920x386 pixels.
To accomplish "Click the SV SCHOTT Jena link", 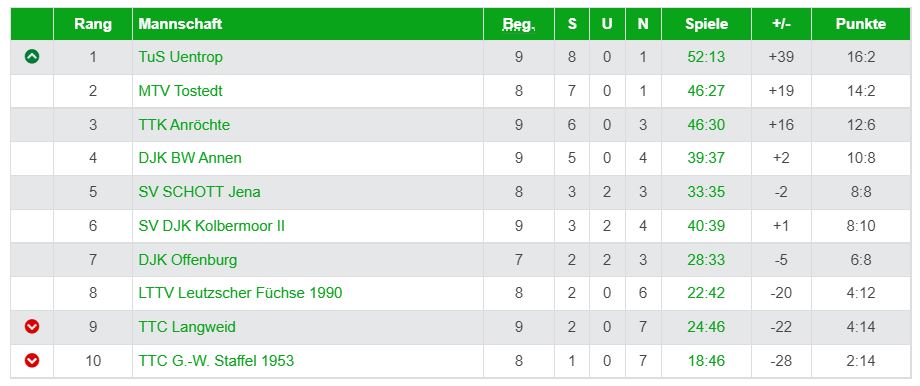I will (x=199, y=192).
